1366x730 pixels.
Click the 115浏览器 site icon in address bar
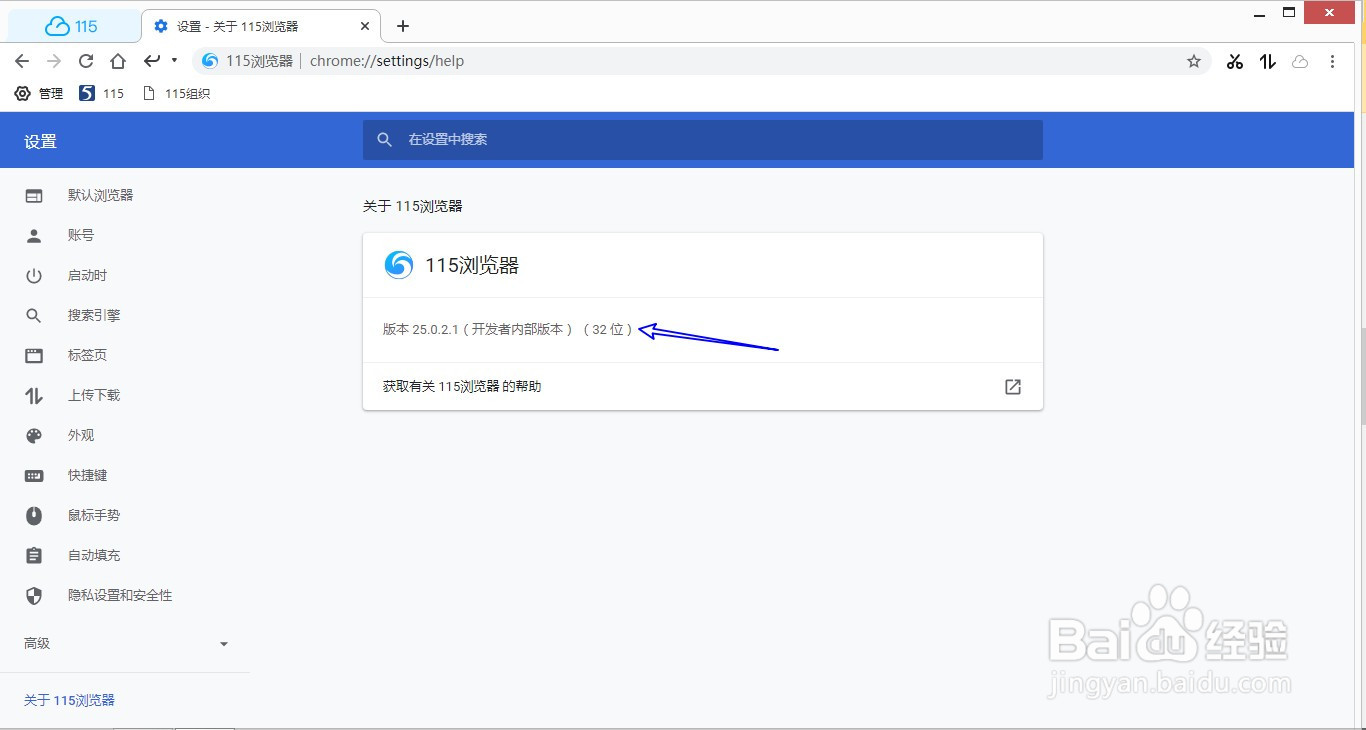tap(210, 61)
